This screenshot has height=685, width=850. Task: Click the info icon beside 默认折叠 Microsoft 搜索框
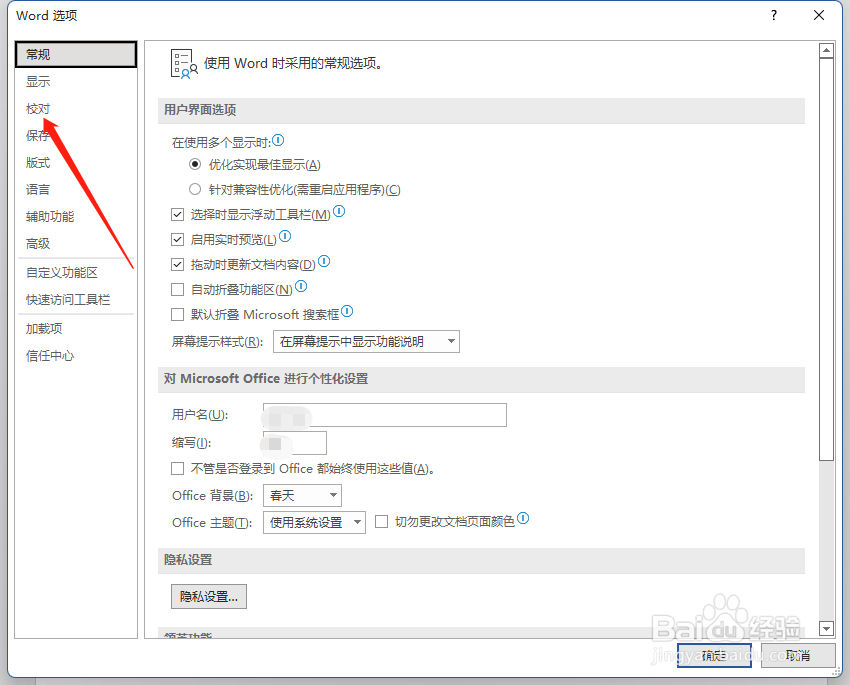(x=347, y=311)
